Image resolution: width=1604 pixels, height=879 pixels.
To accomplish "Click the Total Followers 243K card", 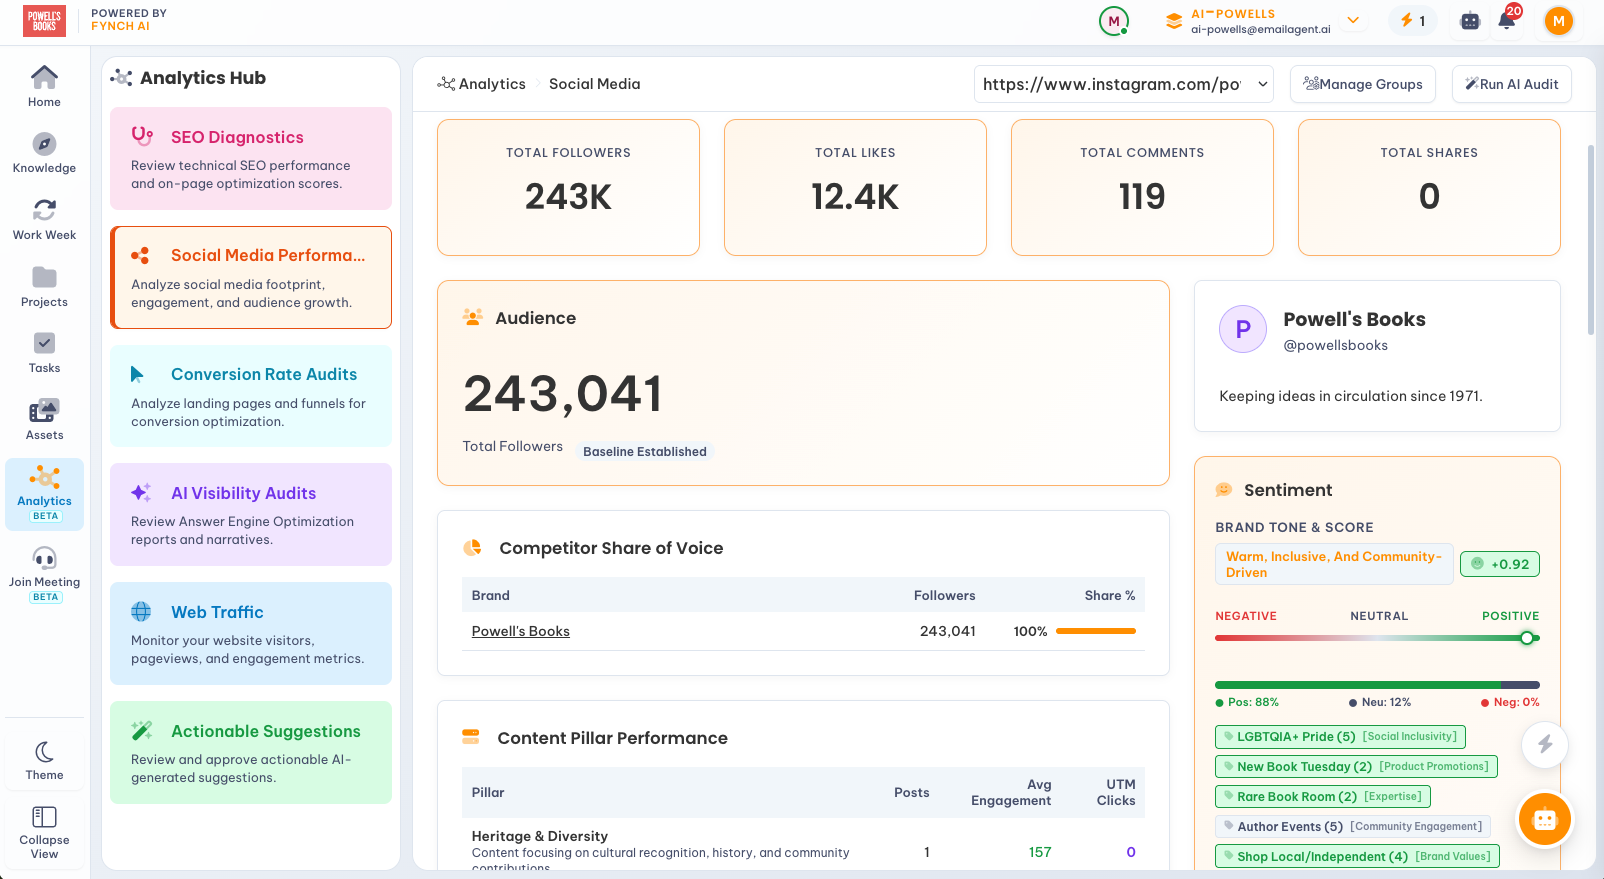I will coord(568,187).
